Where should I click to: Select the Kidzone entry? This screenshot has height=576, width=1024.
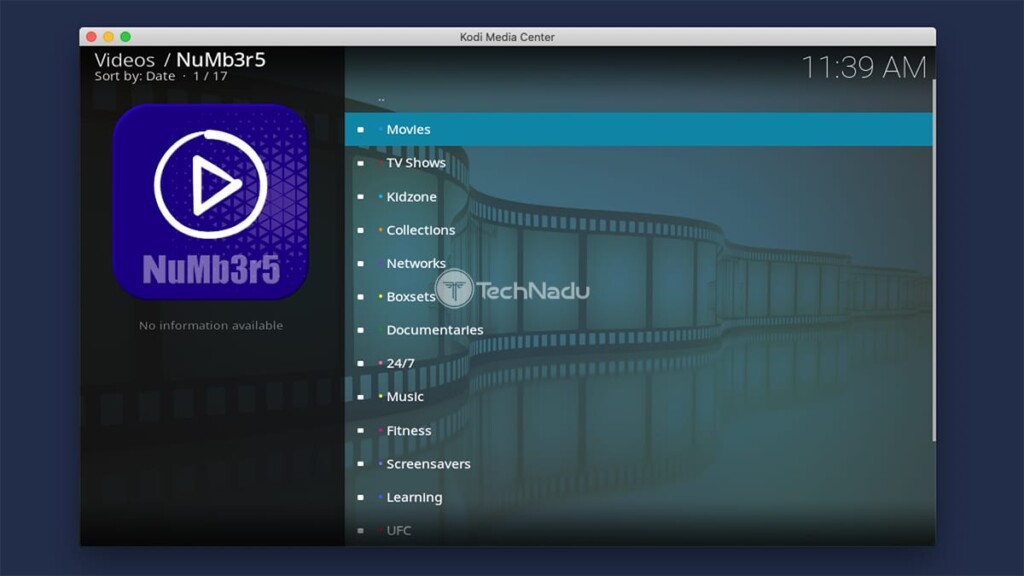639,197
